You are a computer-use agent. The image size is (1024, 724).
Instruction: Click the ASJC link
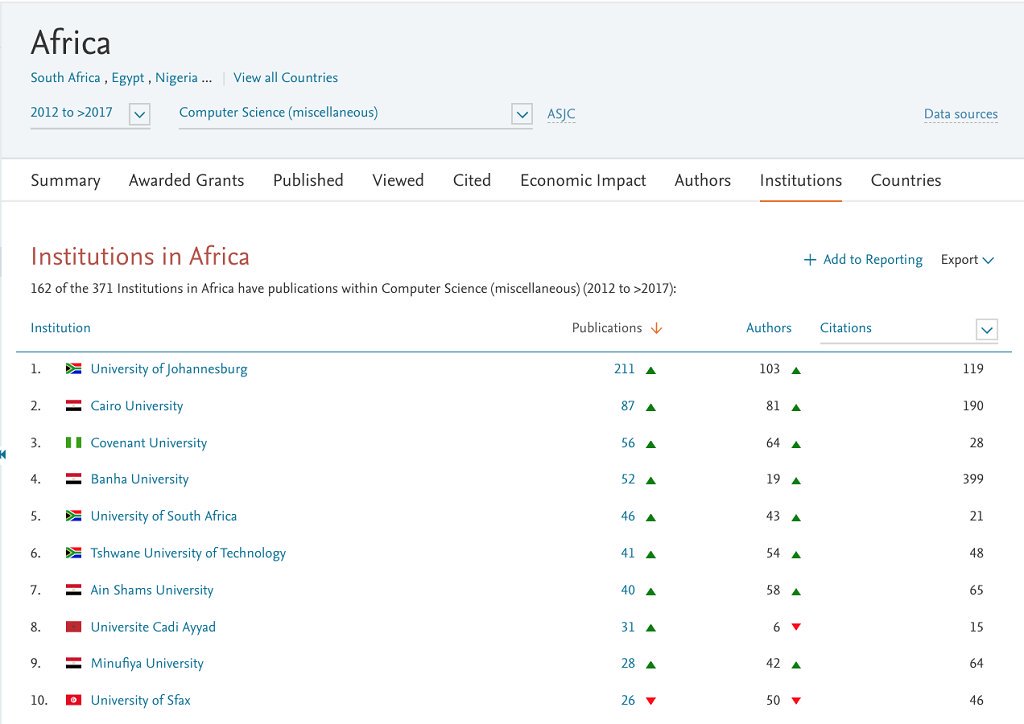[562, 114]
